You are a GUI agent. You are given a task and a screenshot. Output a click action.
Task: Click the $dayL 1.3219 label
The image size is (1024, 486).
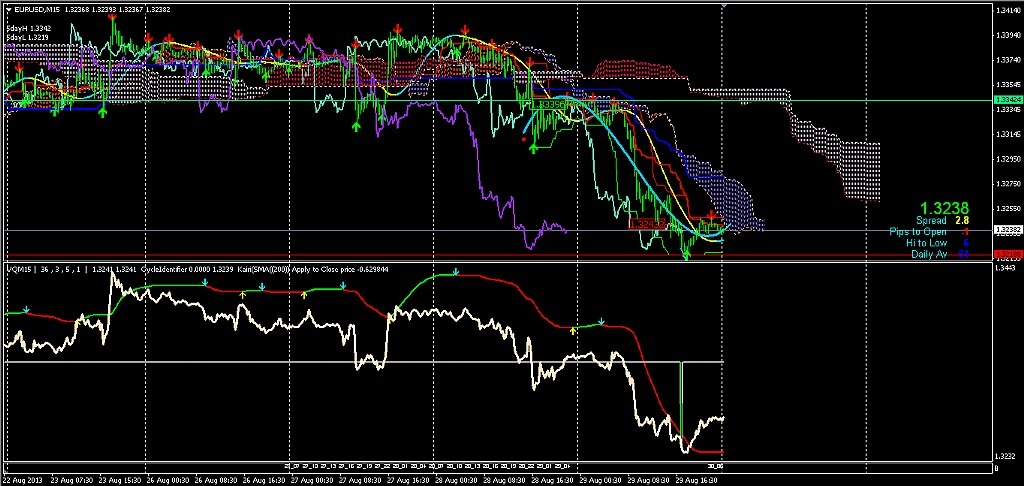(28, 38)
